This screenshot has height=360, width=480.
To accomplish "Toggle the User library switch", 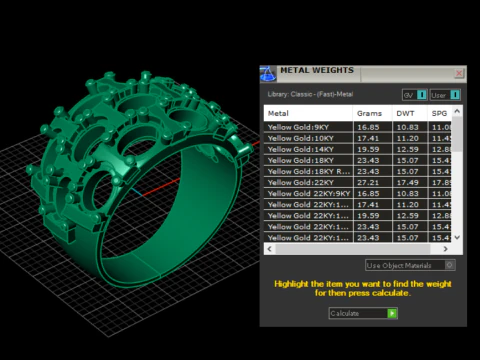I will pos(445,95).
